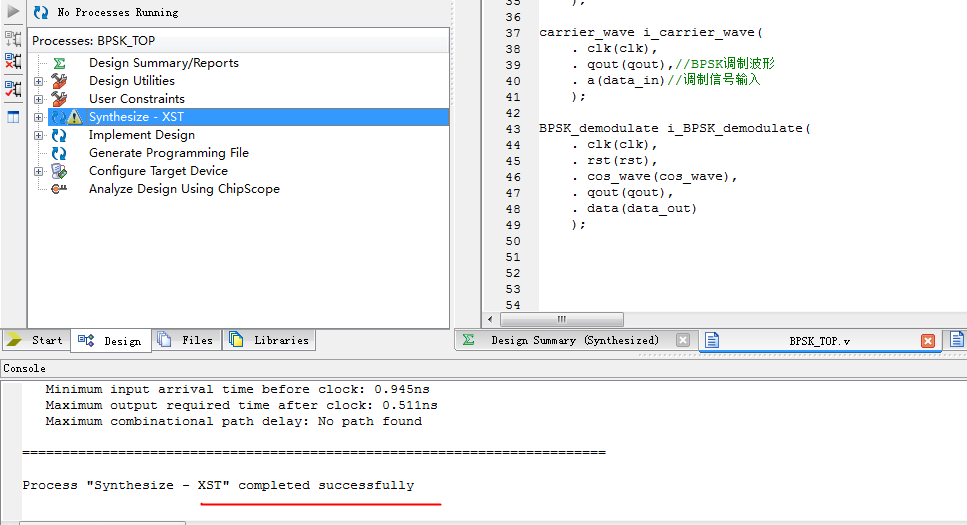This screenshot has height=525, width=967.
Task: Select Design Summary/Reports process
Action: pyautogui.click(x=163, y=63)
